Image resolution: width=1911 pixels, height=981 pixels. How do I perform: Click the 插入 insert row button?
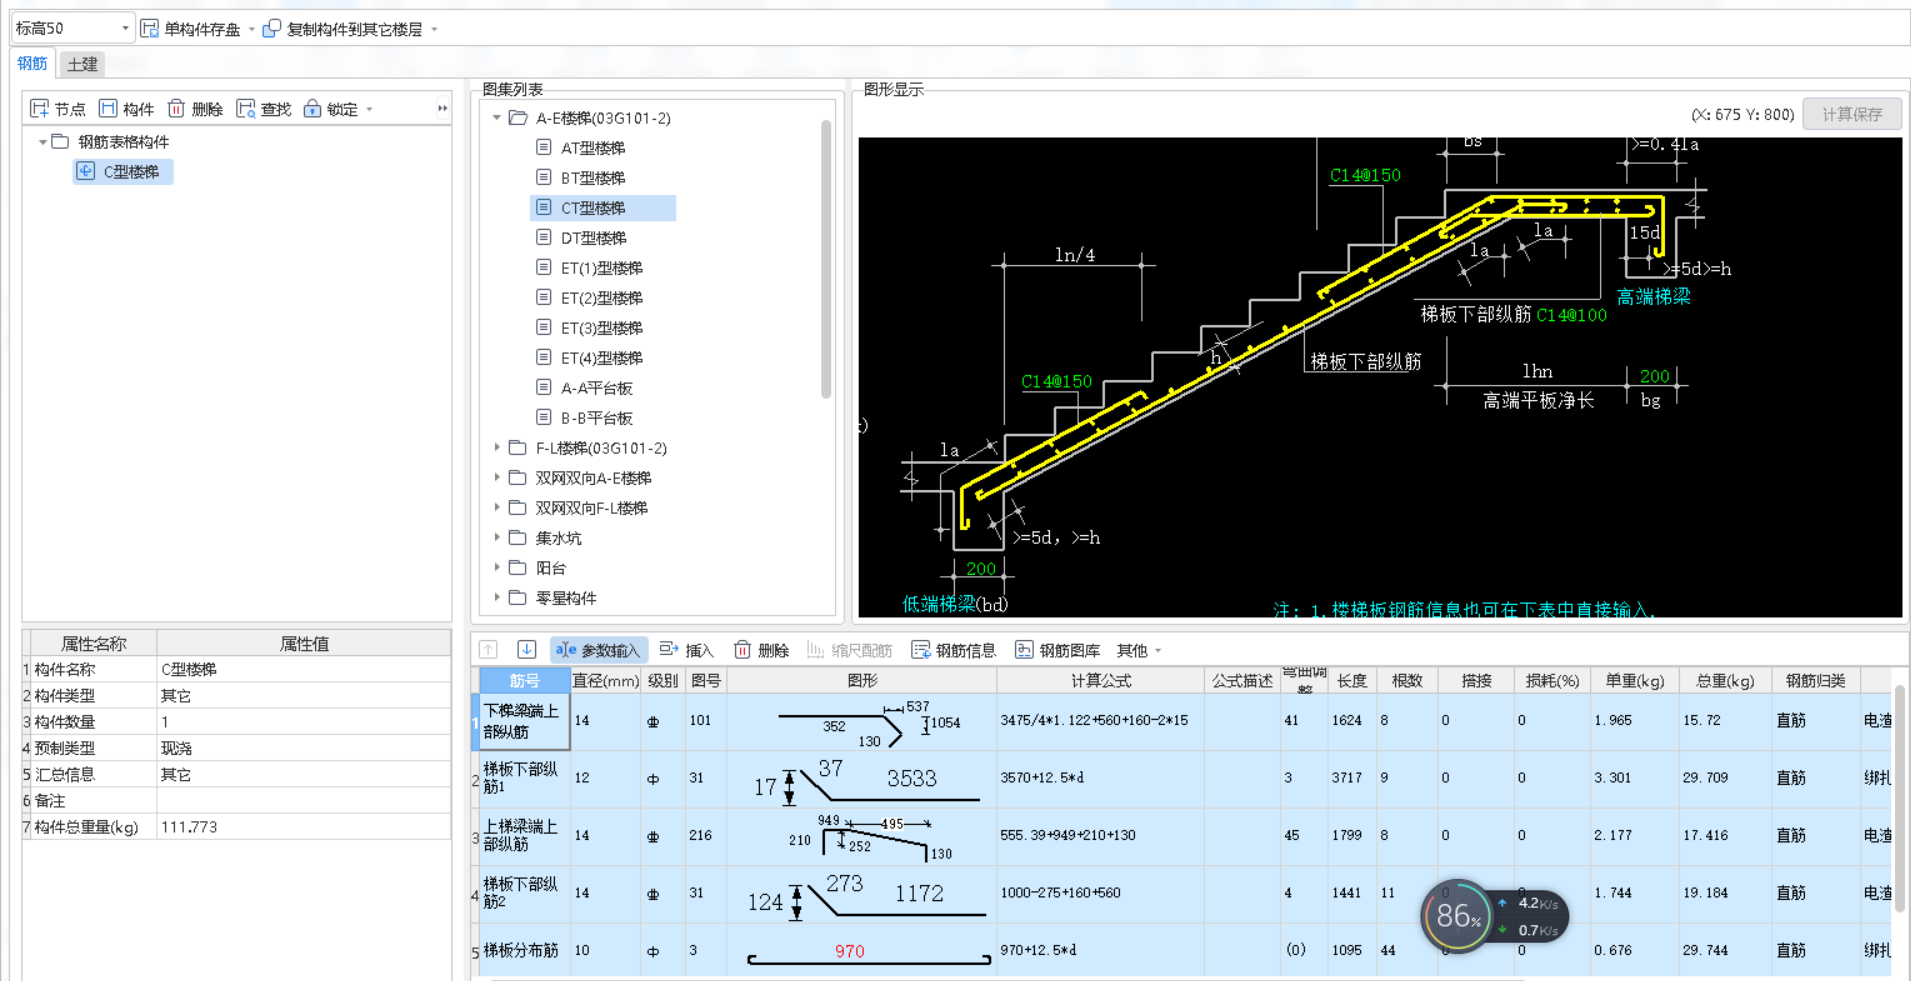pos(686,650)
